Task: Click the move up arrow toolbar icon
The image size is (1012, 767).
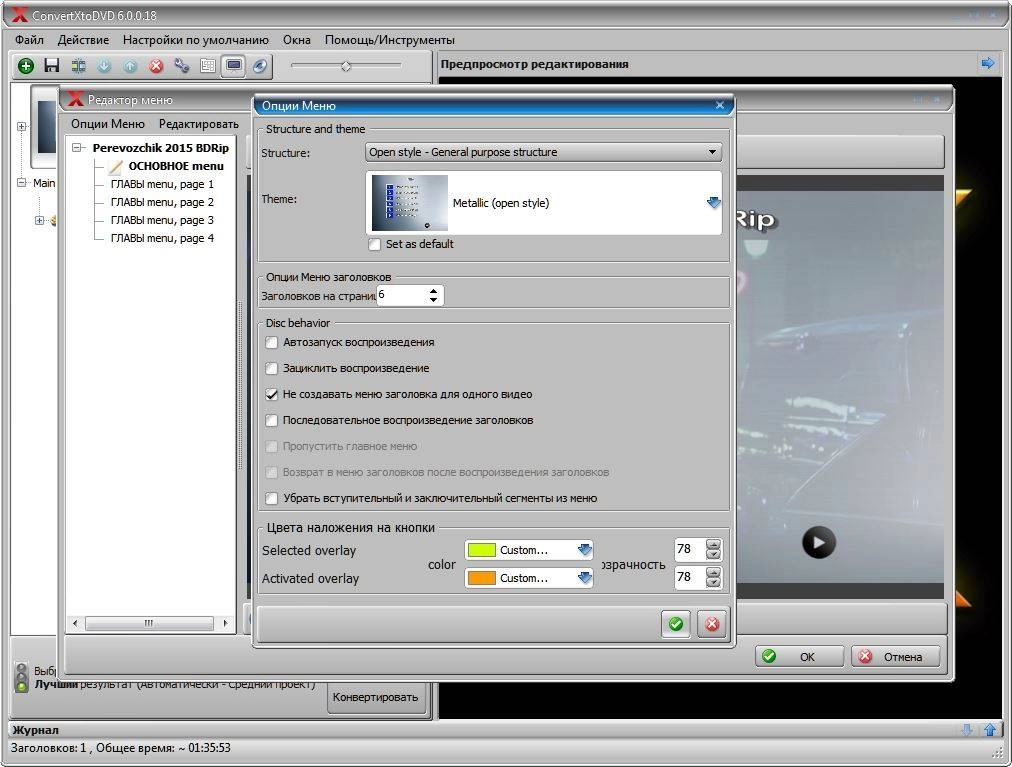Action: (x=130, y=66)
